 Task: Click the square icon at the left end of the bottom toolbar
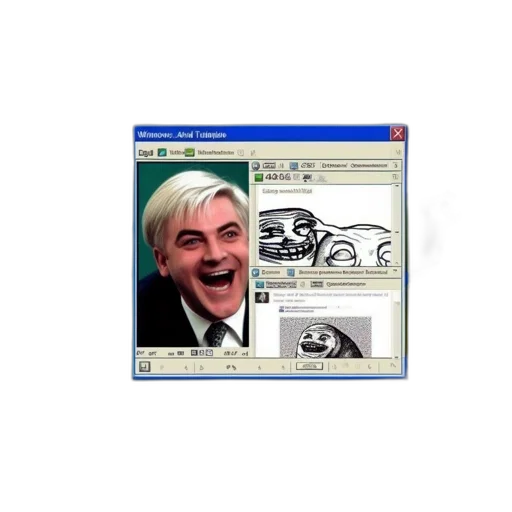[x=144, y=367]
